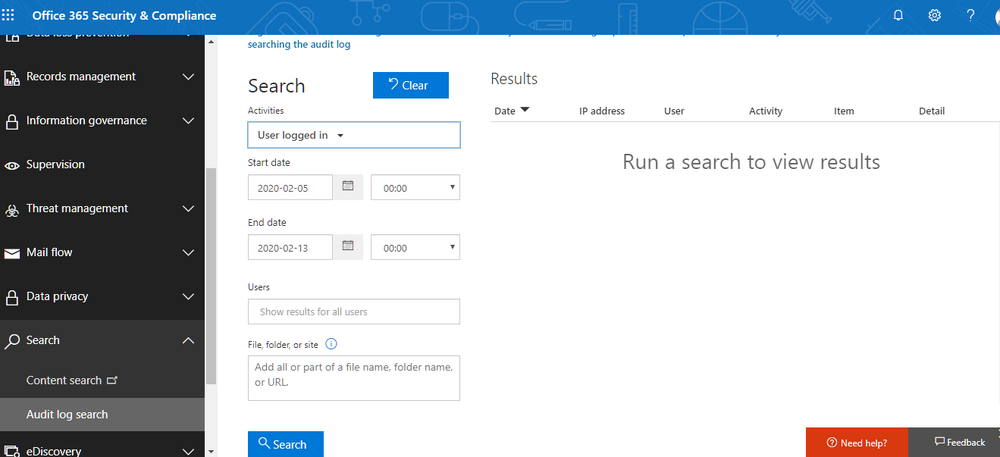Click the Date column header text

(504, 111)
